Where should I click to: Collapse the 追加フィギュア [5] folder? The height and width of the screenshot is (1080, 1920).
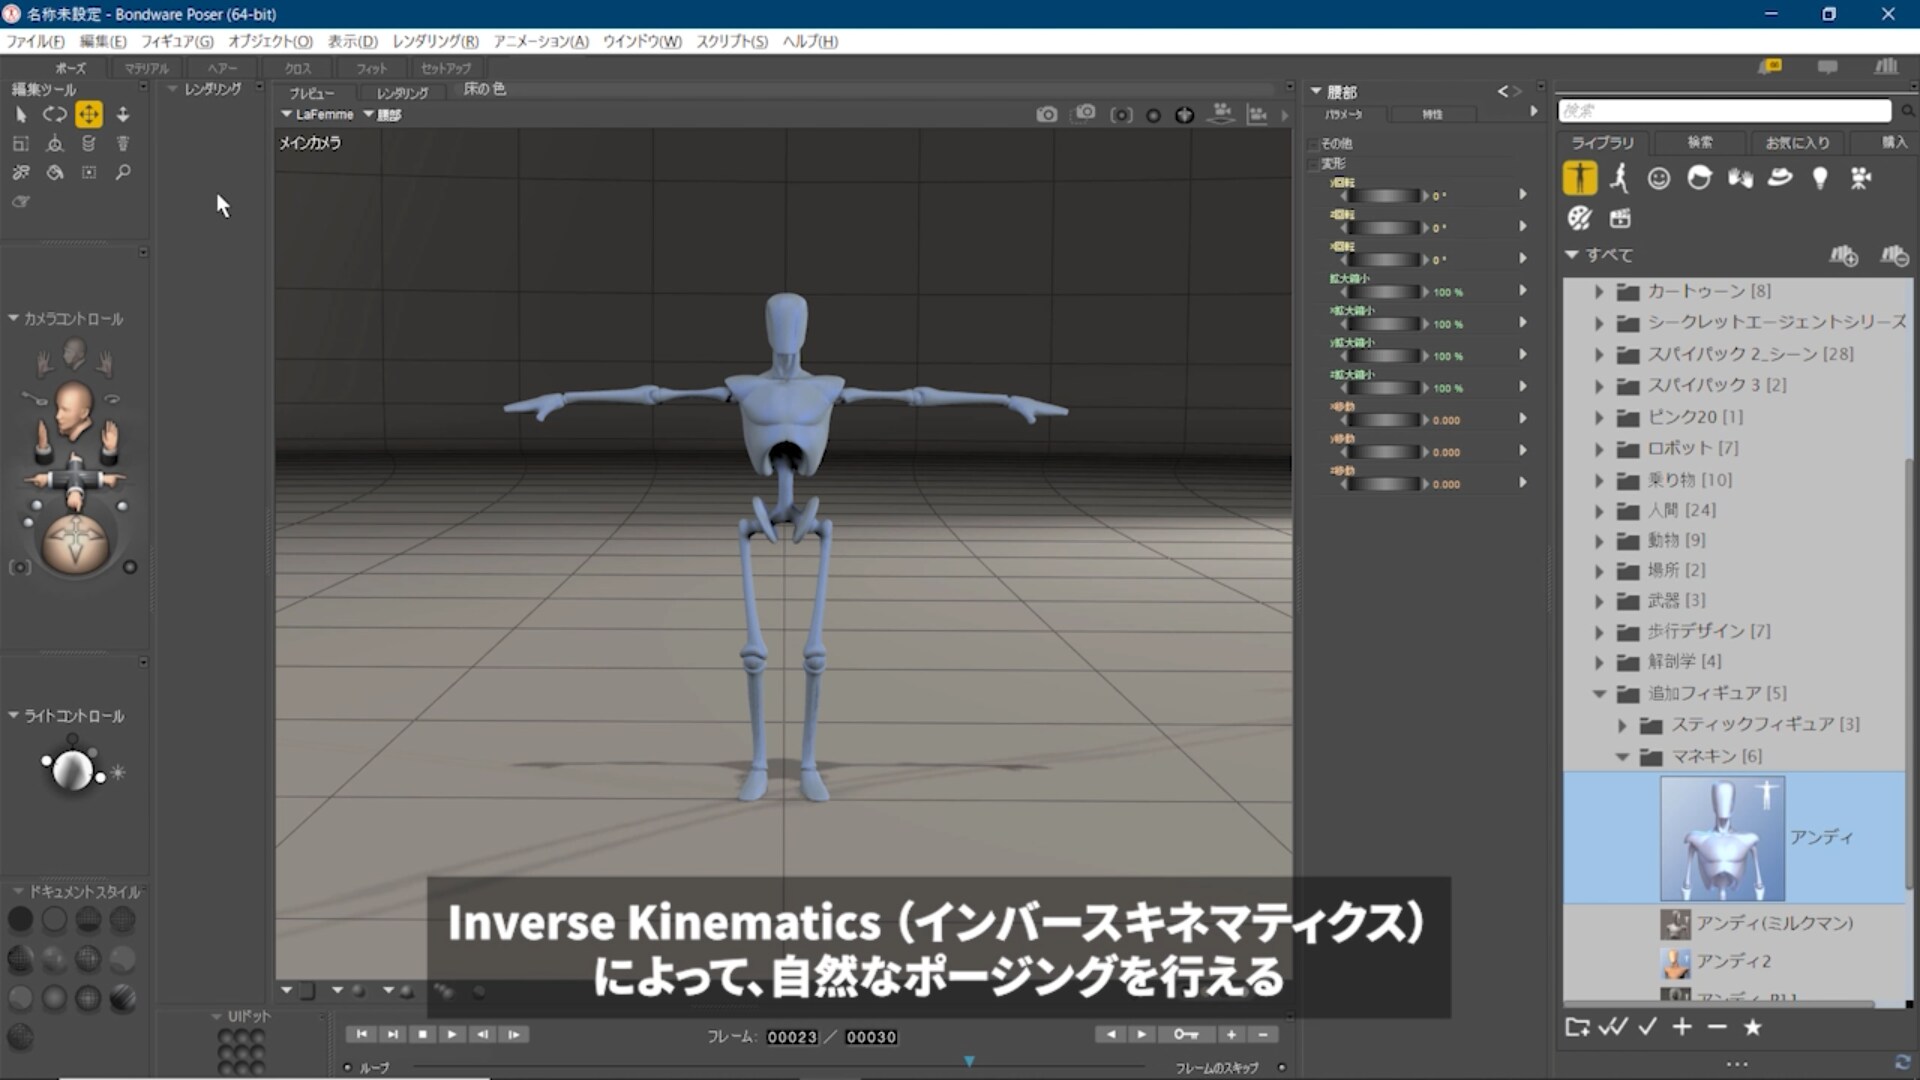[1598, 694]
